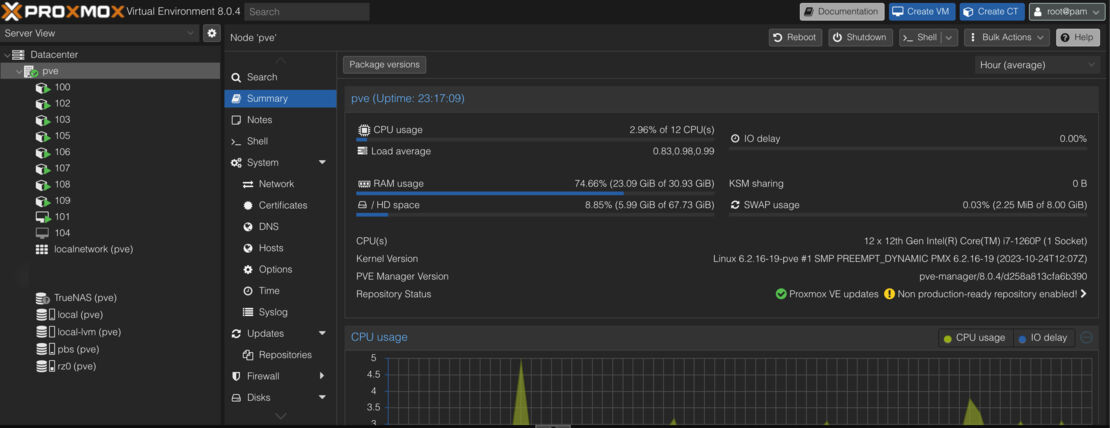Open the DNS globe settings

[x=248, y=227]
